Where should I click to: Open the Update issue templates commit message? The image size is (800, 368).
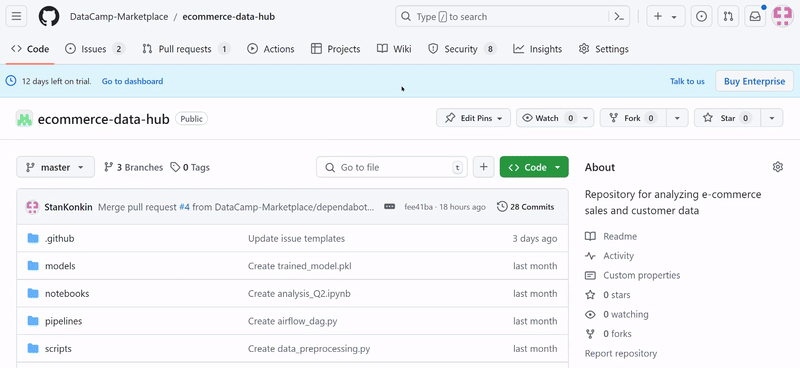click(296, 238)
